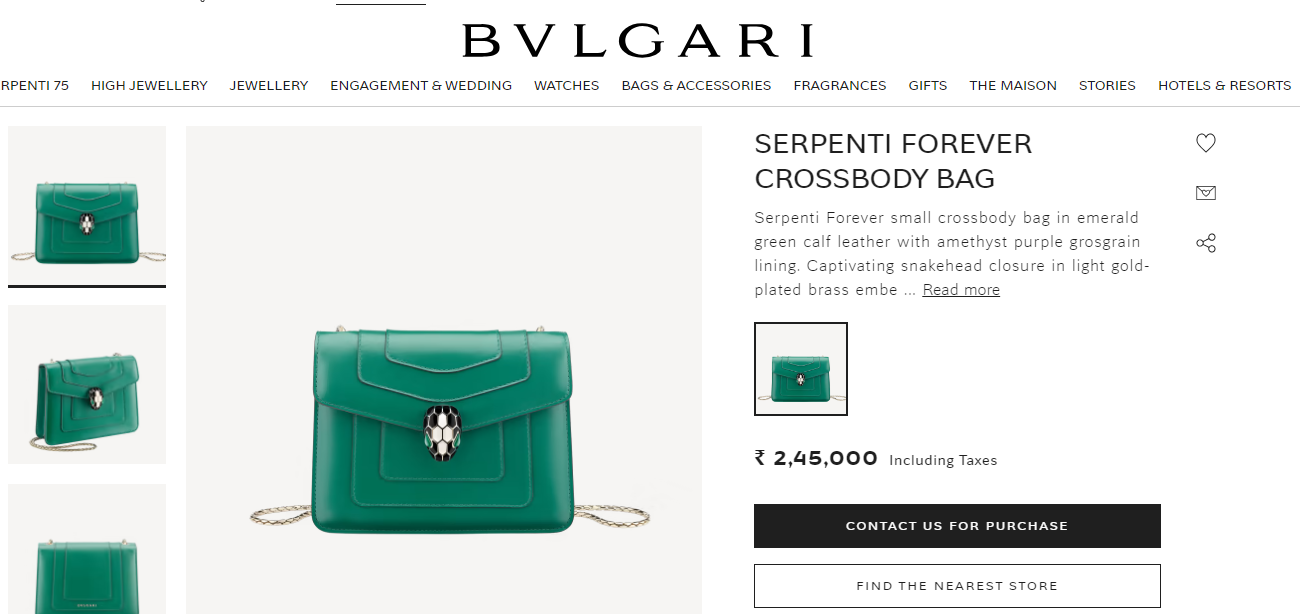Open the share icon options
1300x614 pixels.
(1206, 243)
